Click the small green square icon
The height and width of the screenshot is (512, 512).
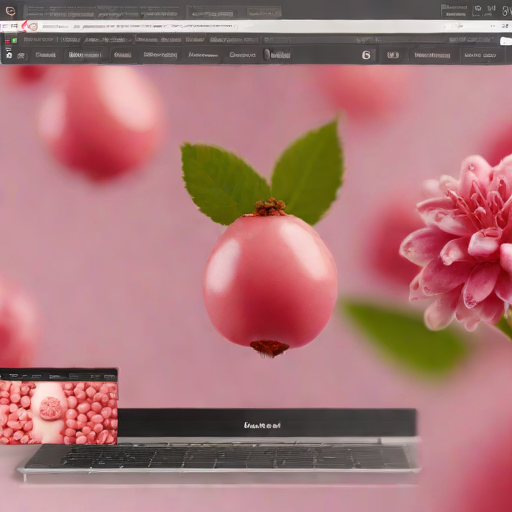pos(14,41)
